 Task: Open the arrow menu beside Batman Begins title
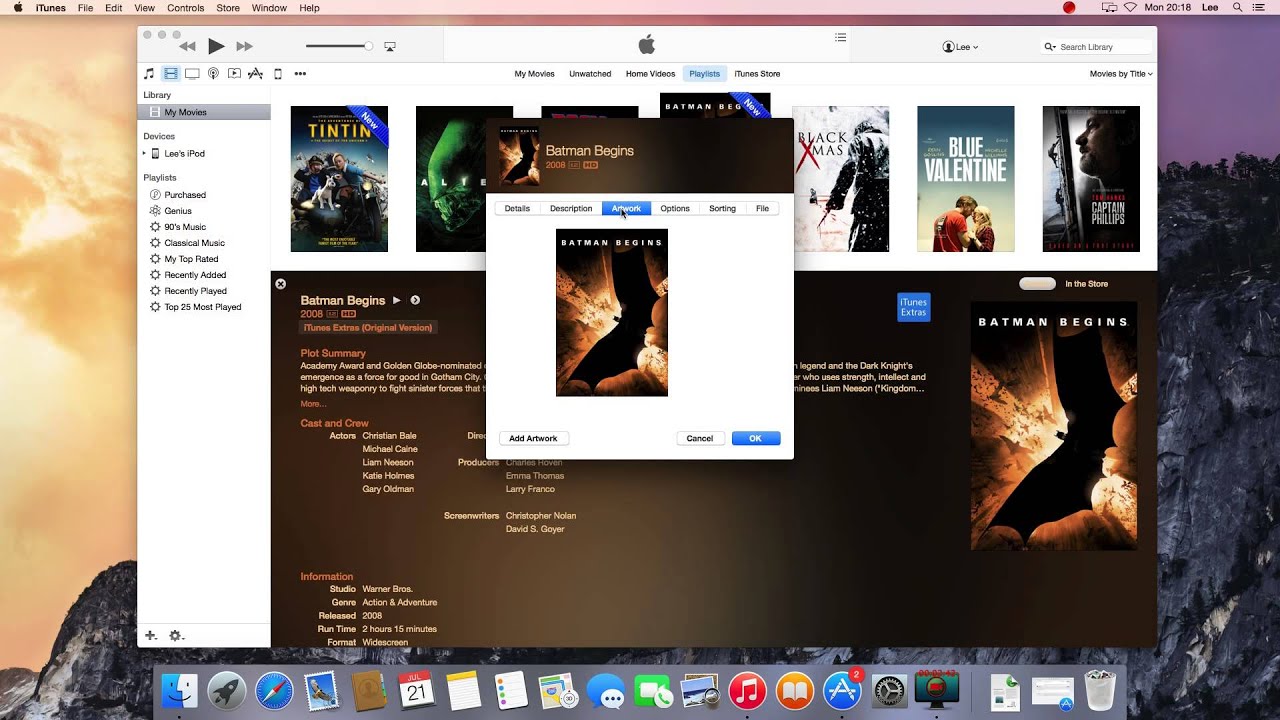pyautogui.click(x=415, y=300)
